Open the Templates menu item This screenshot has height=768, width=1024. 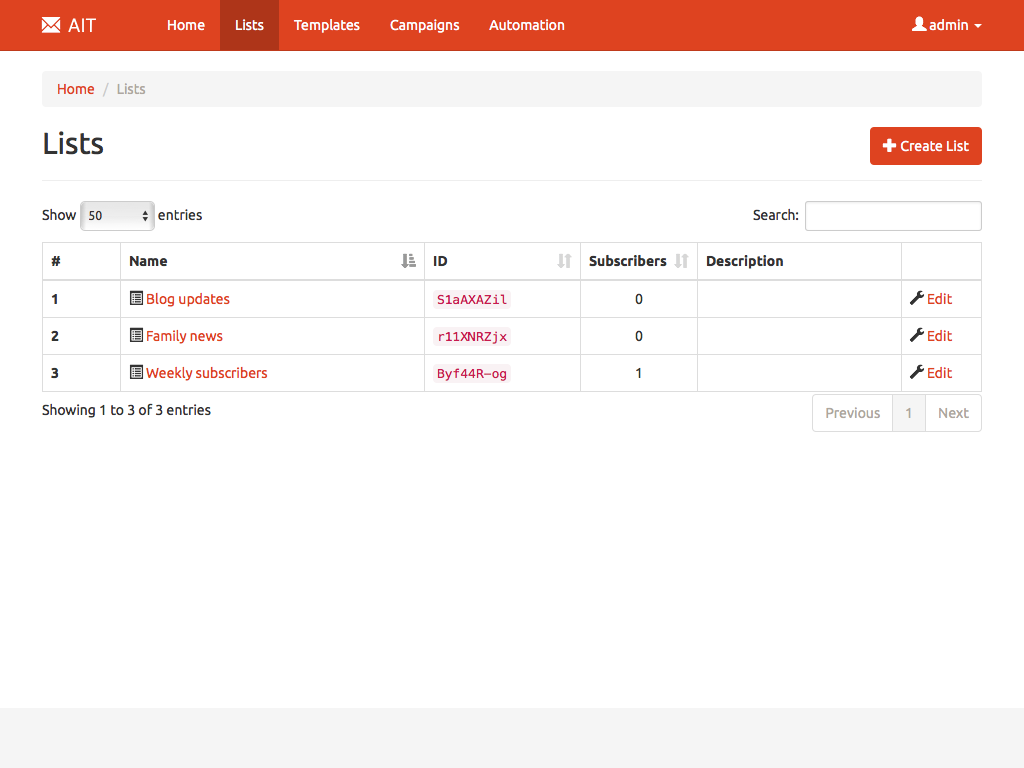tap(326, 25)
